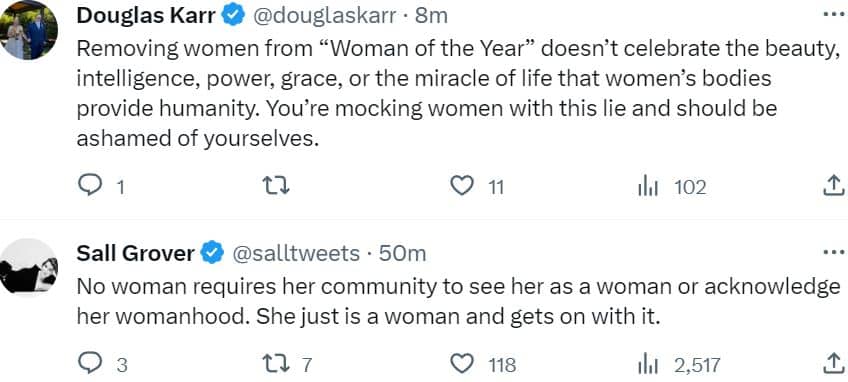Screen dimensions: 848x382
Task: Open the @salltweets handle
Action: 296,253
